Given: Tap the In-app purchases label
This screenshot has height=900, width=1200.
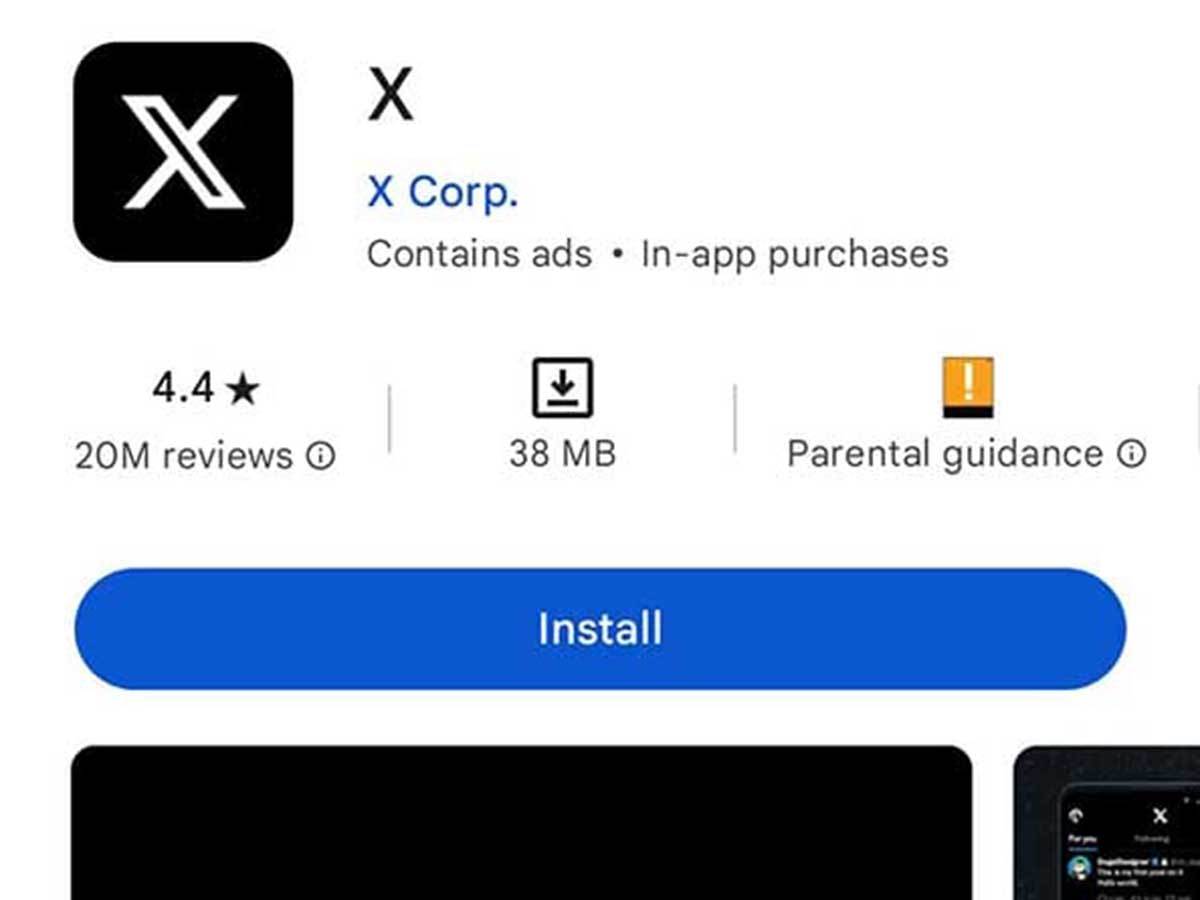Looking at the screenshot, I should [x=795, y=254].
